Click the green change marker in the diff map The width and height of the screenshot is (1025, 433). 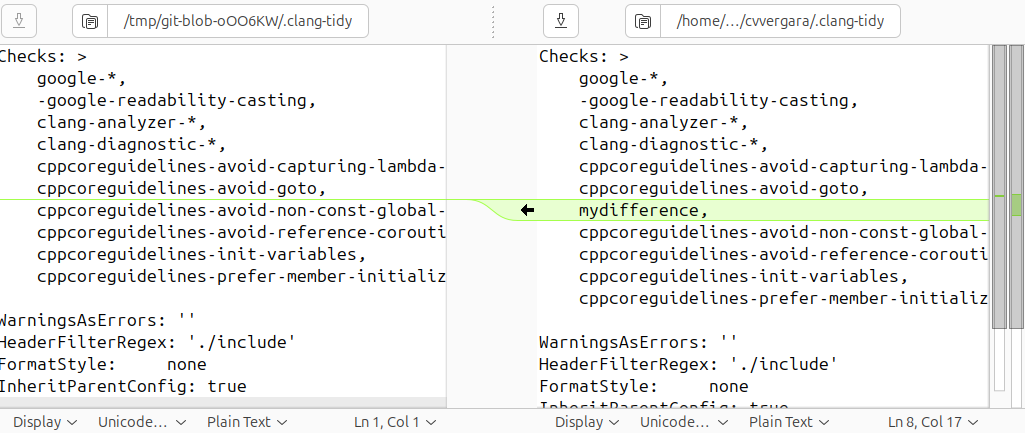pyautogui.click(x=1016, y=204)
